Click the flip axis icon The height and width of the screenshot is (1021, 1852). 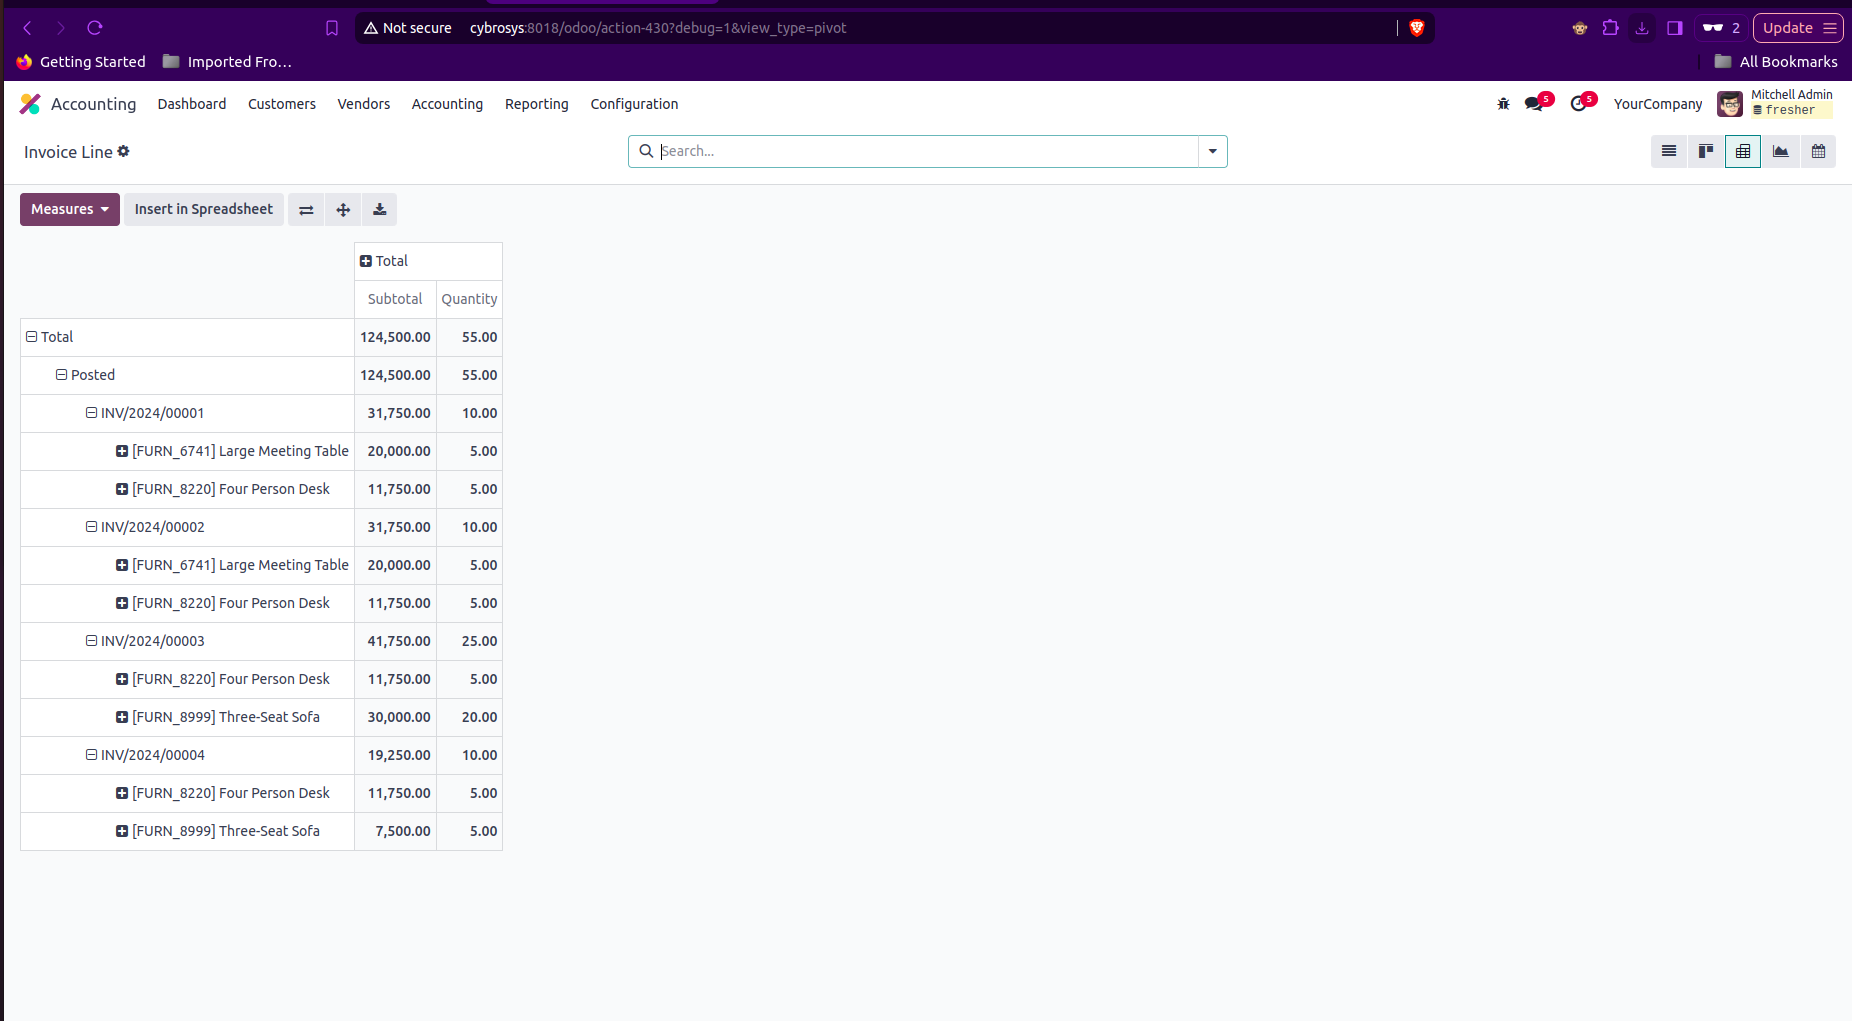pos(306,209)
